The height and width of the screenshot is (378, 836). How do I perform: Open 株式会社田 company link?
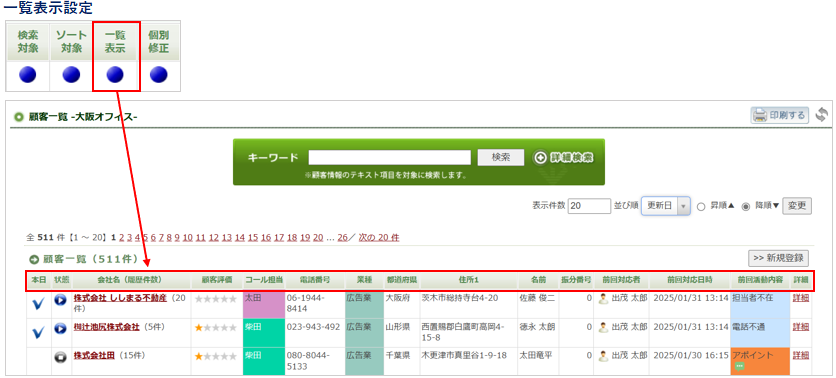tap(94, 355)
